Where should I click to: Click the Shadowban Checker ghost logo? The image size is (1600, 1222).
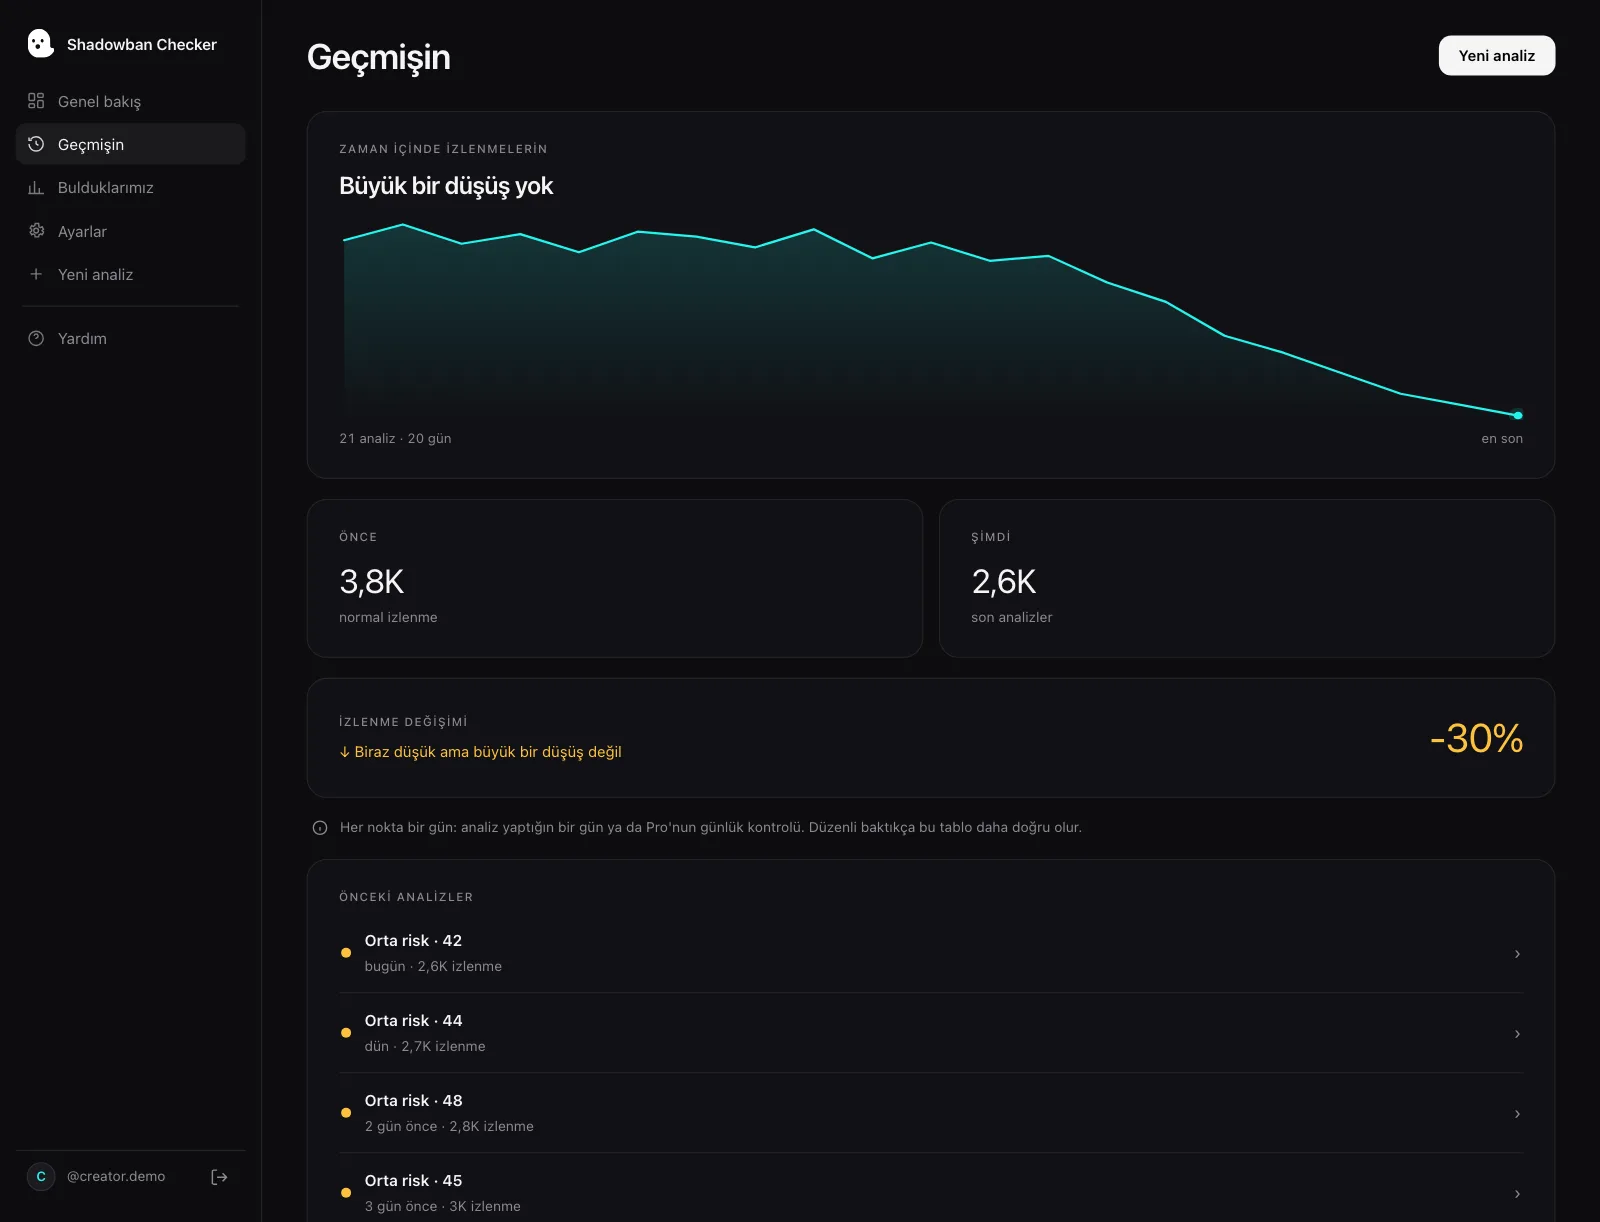pyautogui.click(x=40, y=43)
